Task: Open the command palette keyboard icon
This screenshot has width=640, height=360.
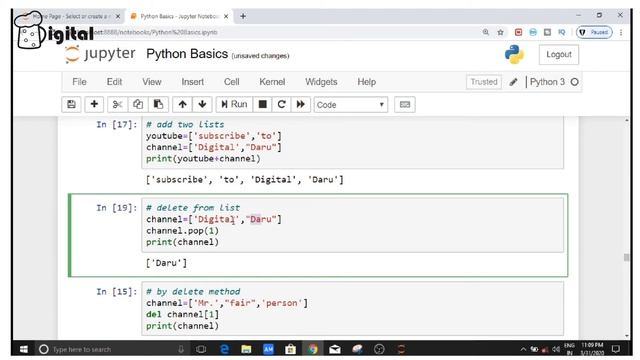Action: (405, 104)
